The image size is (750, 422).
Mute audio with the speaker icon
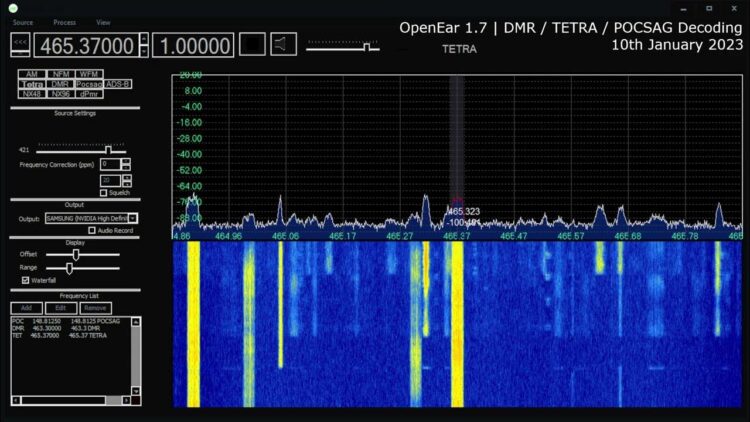click(x=284, y=45)
